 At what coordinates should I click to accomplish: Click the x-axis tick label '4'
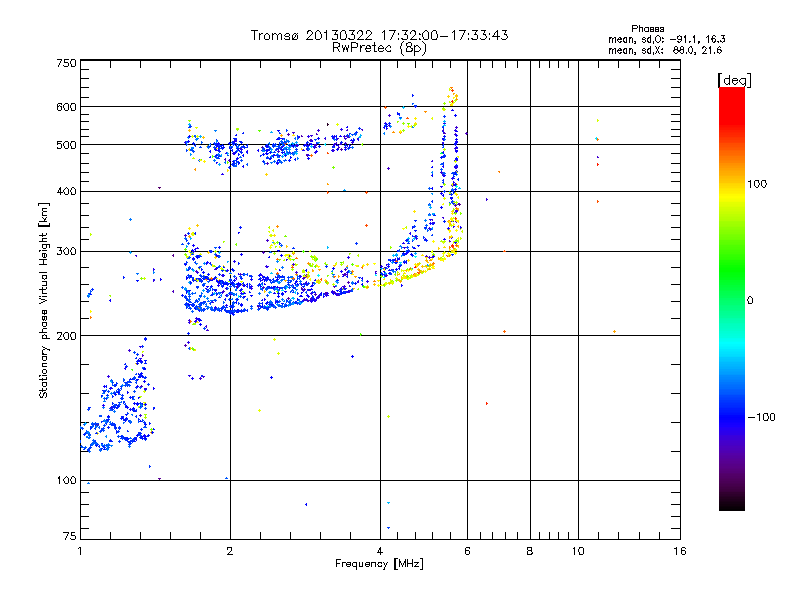pyautogui.click(x=380, y=551)
